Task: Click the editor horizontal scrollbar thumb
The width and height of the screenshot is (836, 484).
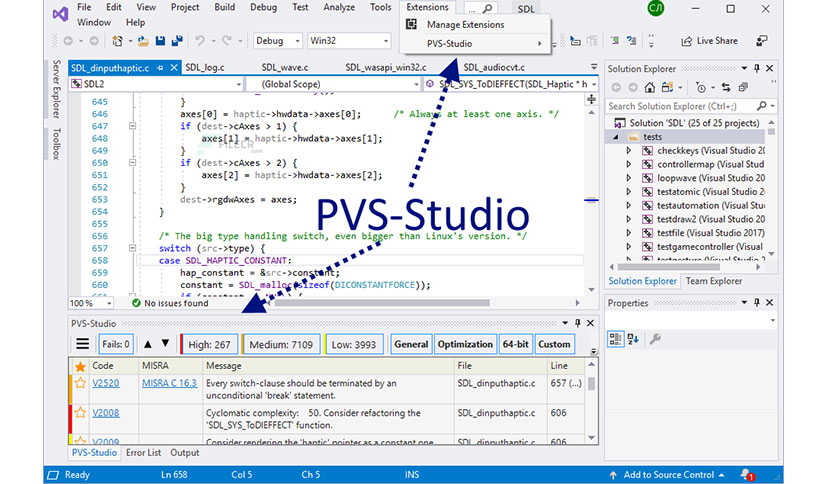Action: (382, 303)
